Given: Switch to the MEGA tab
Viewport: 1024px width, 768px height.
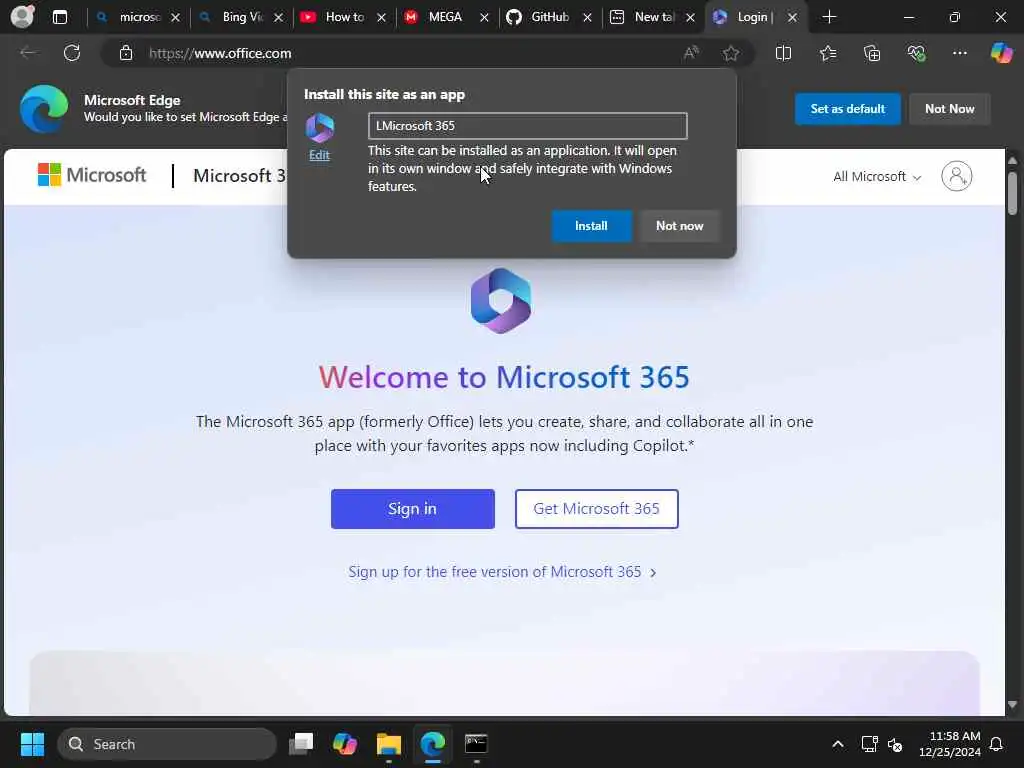Looking at the screenshot, I should pyautogui.click(x=439, y=17).
